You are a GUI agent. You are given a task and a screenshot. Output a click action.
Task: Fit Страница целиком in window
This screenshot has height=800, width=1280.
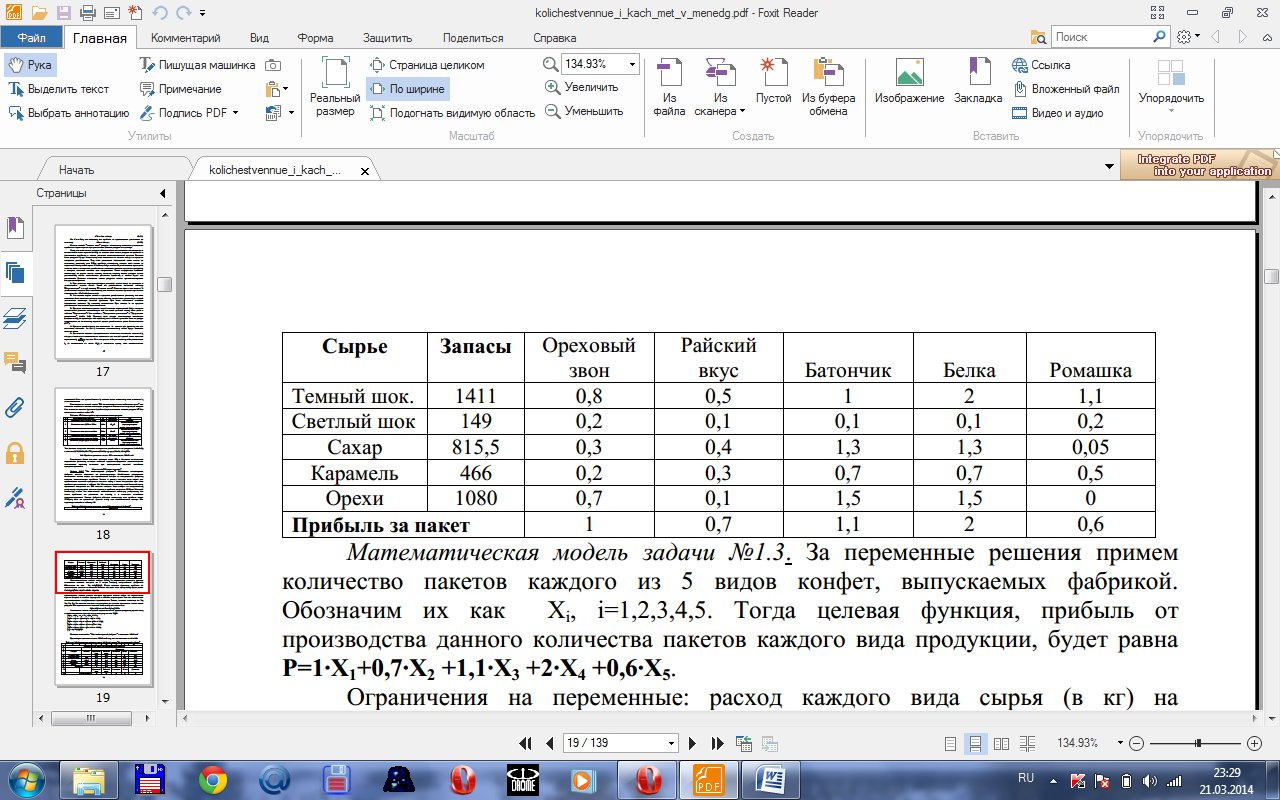[x=428, y=65]
